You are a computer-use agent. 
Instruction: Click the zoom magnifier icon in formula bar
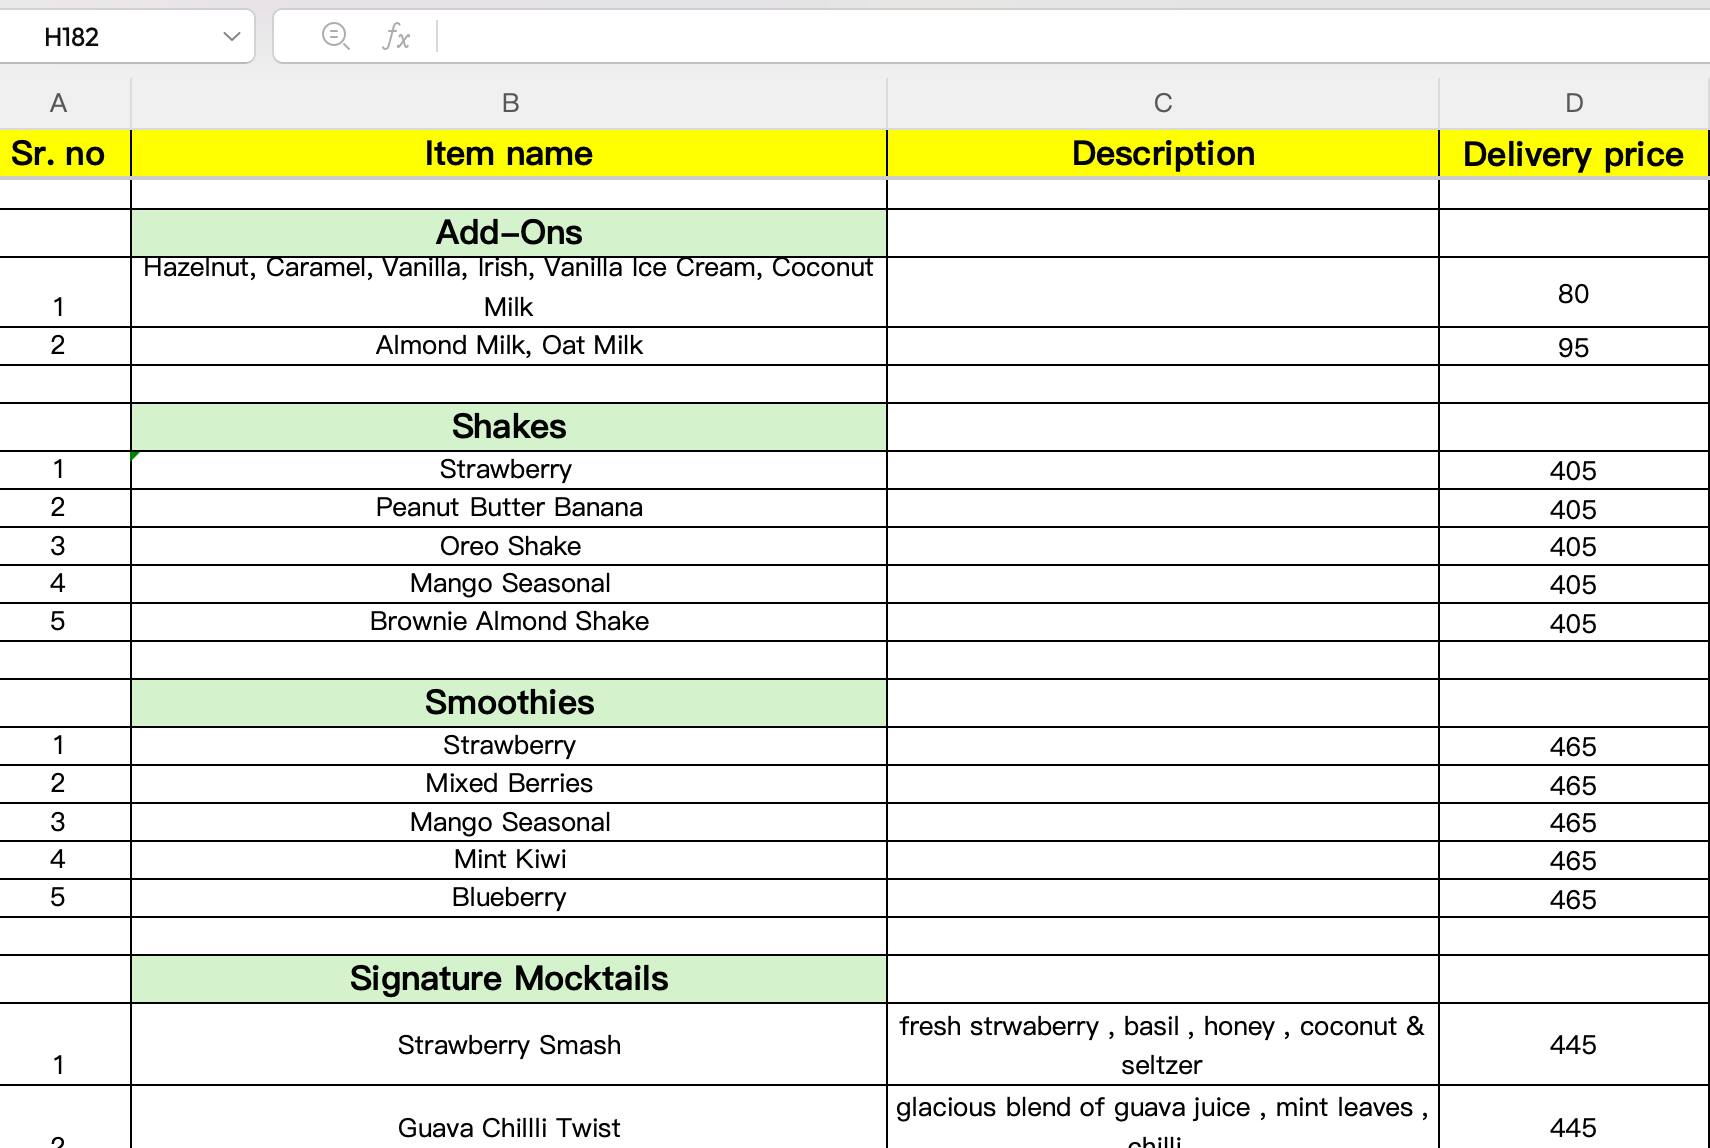pos(335,37)
